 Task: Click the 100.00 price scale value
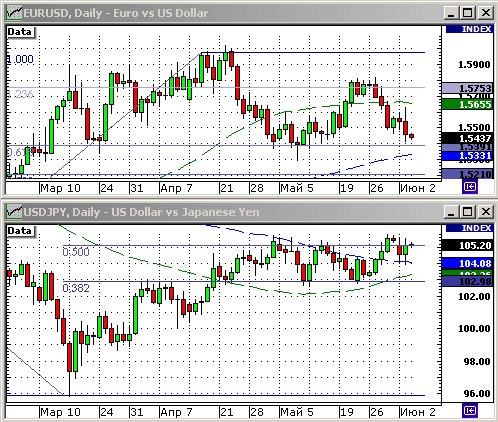474,329
